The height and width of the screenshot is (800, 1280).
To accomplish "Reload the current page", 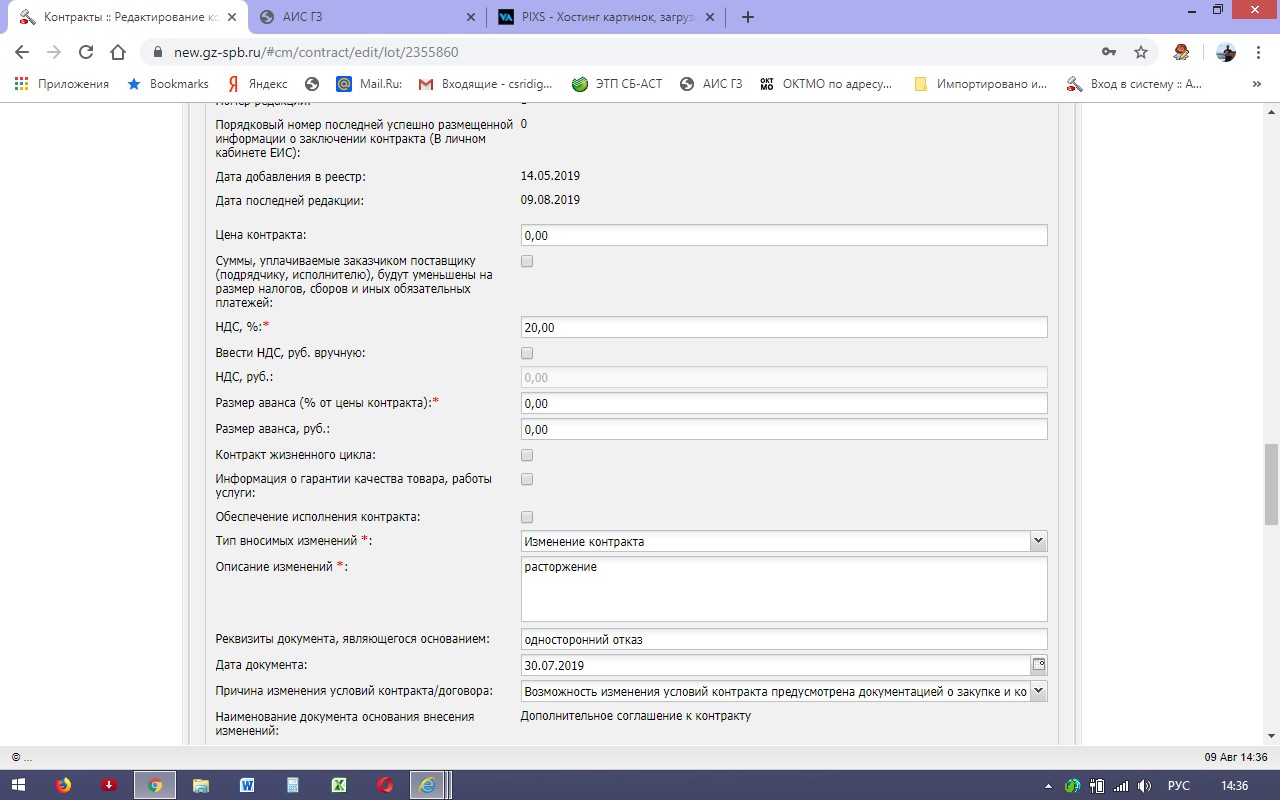I will coord(86,52).
